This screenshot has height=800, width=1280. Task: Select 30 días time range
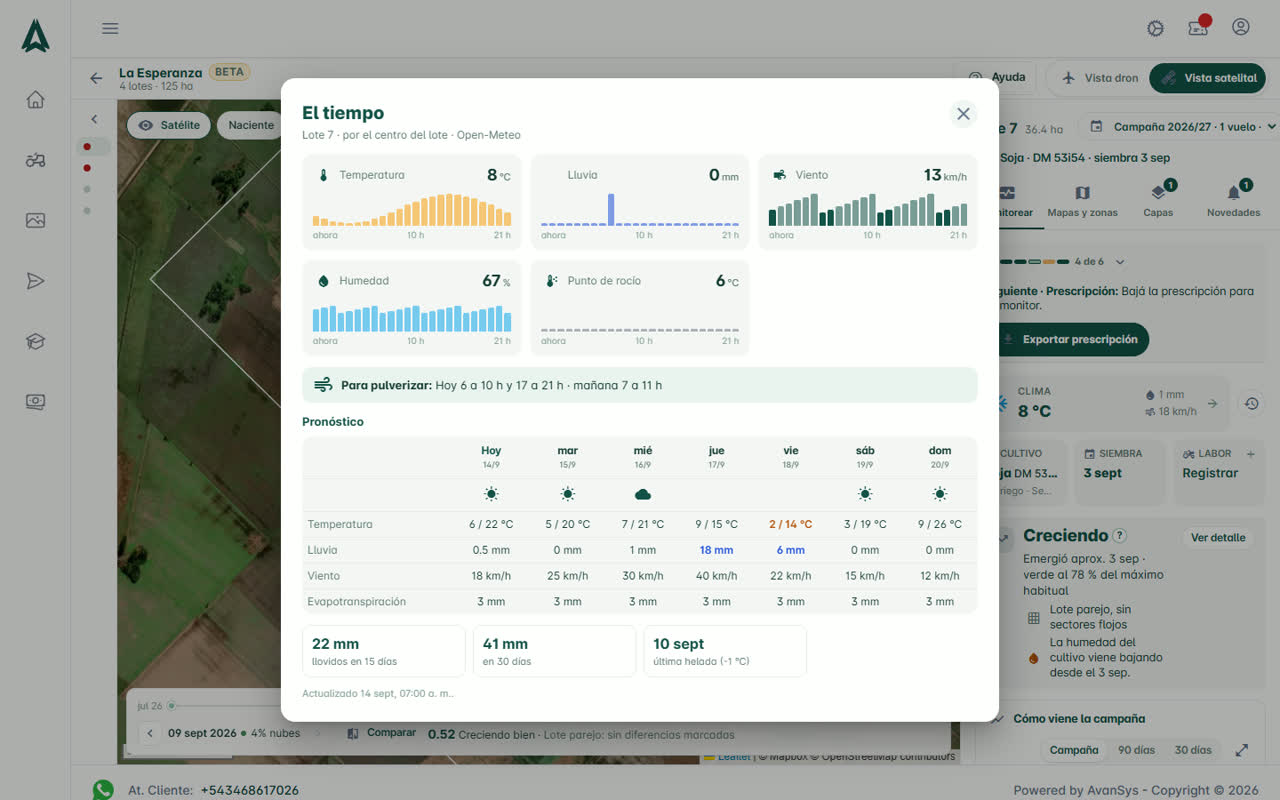[x=1193, y=750]
